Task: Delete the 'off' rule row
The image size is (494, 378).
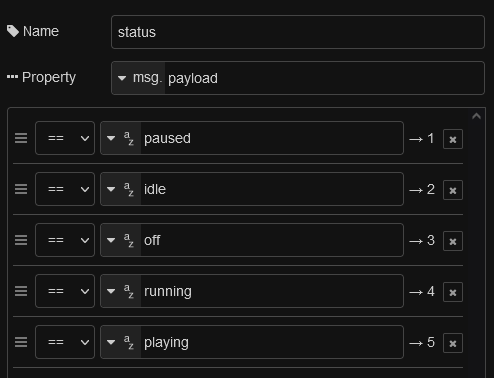Action: point(453,241)
